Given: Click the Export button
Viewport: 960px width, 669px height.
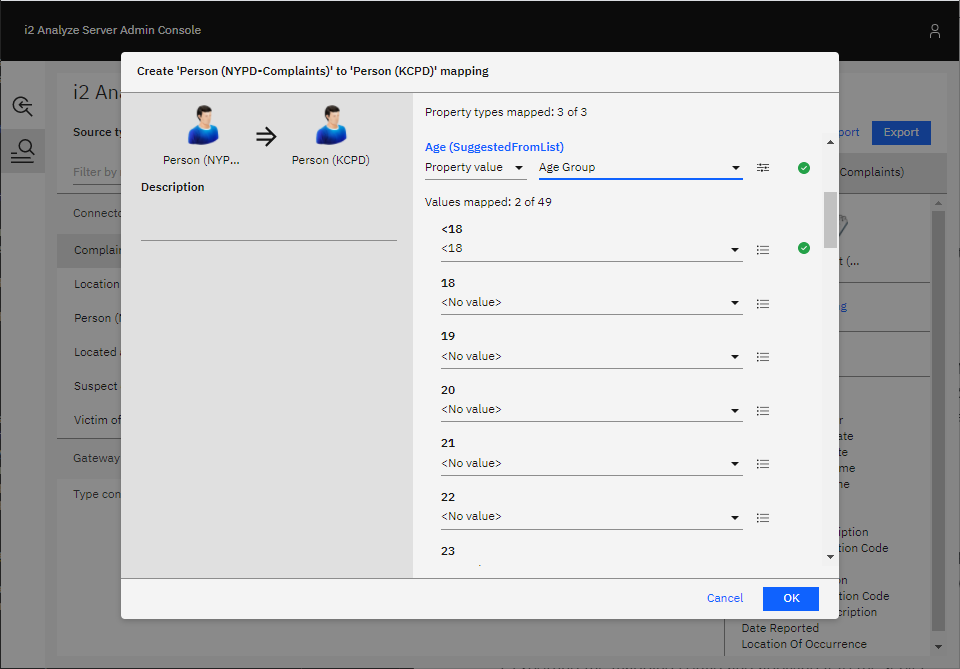Looking at the screenshot, I should click(900, 132).
